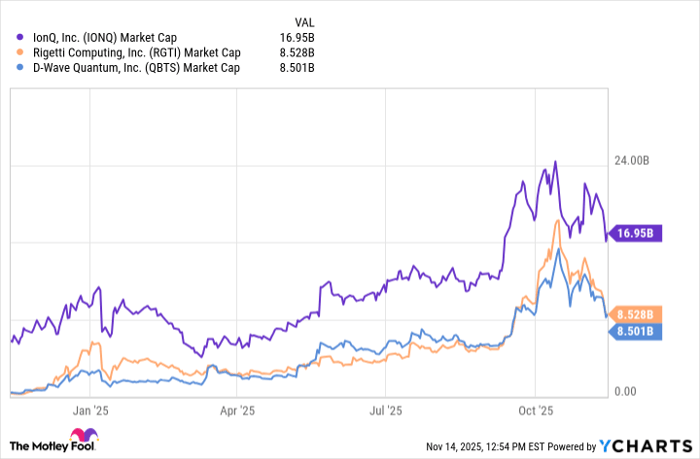This screenshot has width=700, height=459.
Task: Click the Apr '25 x-axis label
Action: [x=237, y=411]
